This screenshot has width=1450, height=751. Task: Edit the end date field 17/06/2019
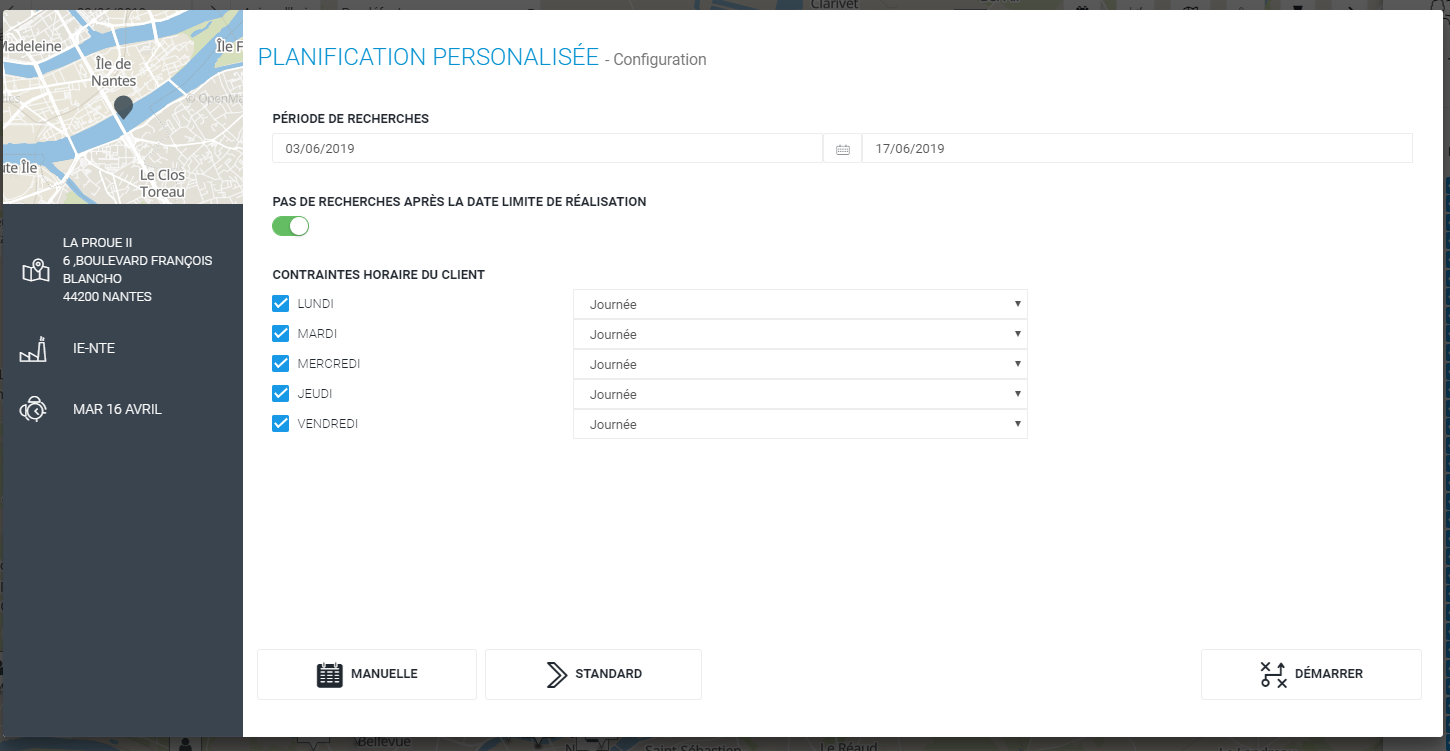pyautogui.click(x=1136, y=149)
